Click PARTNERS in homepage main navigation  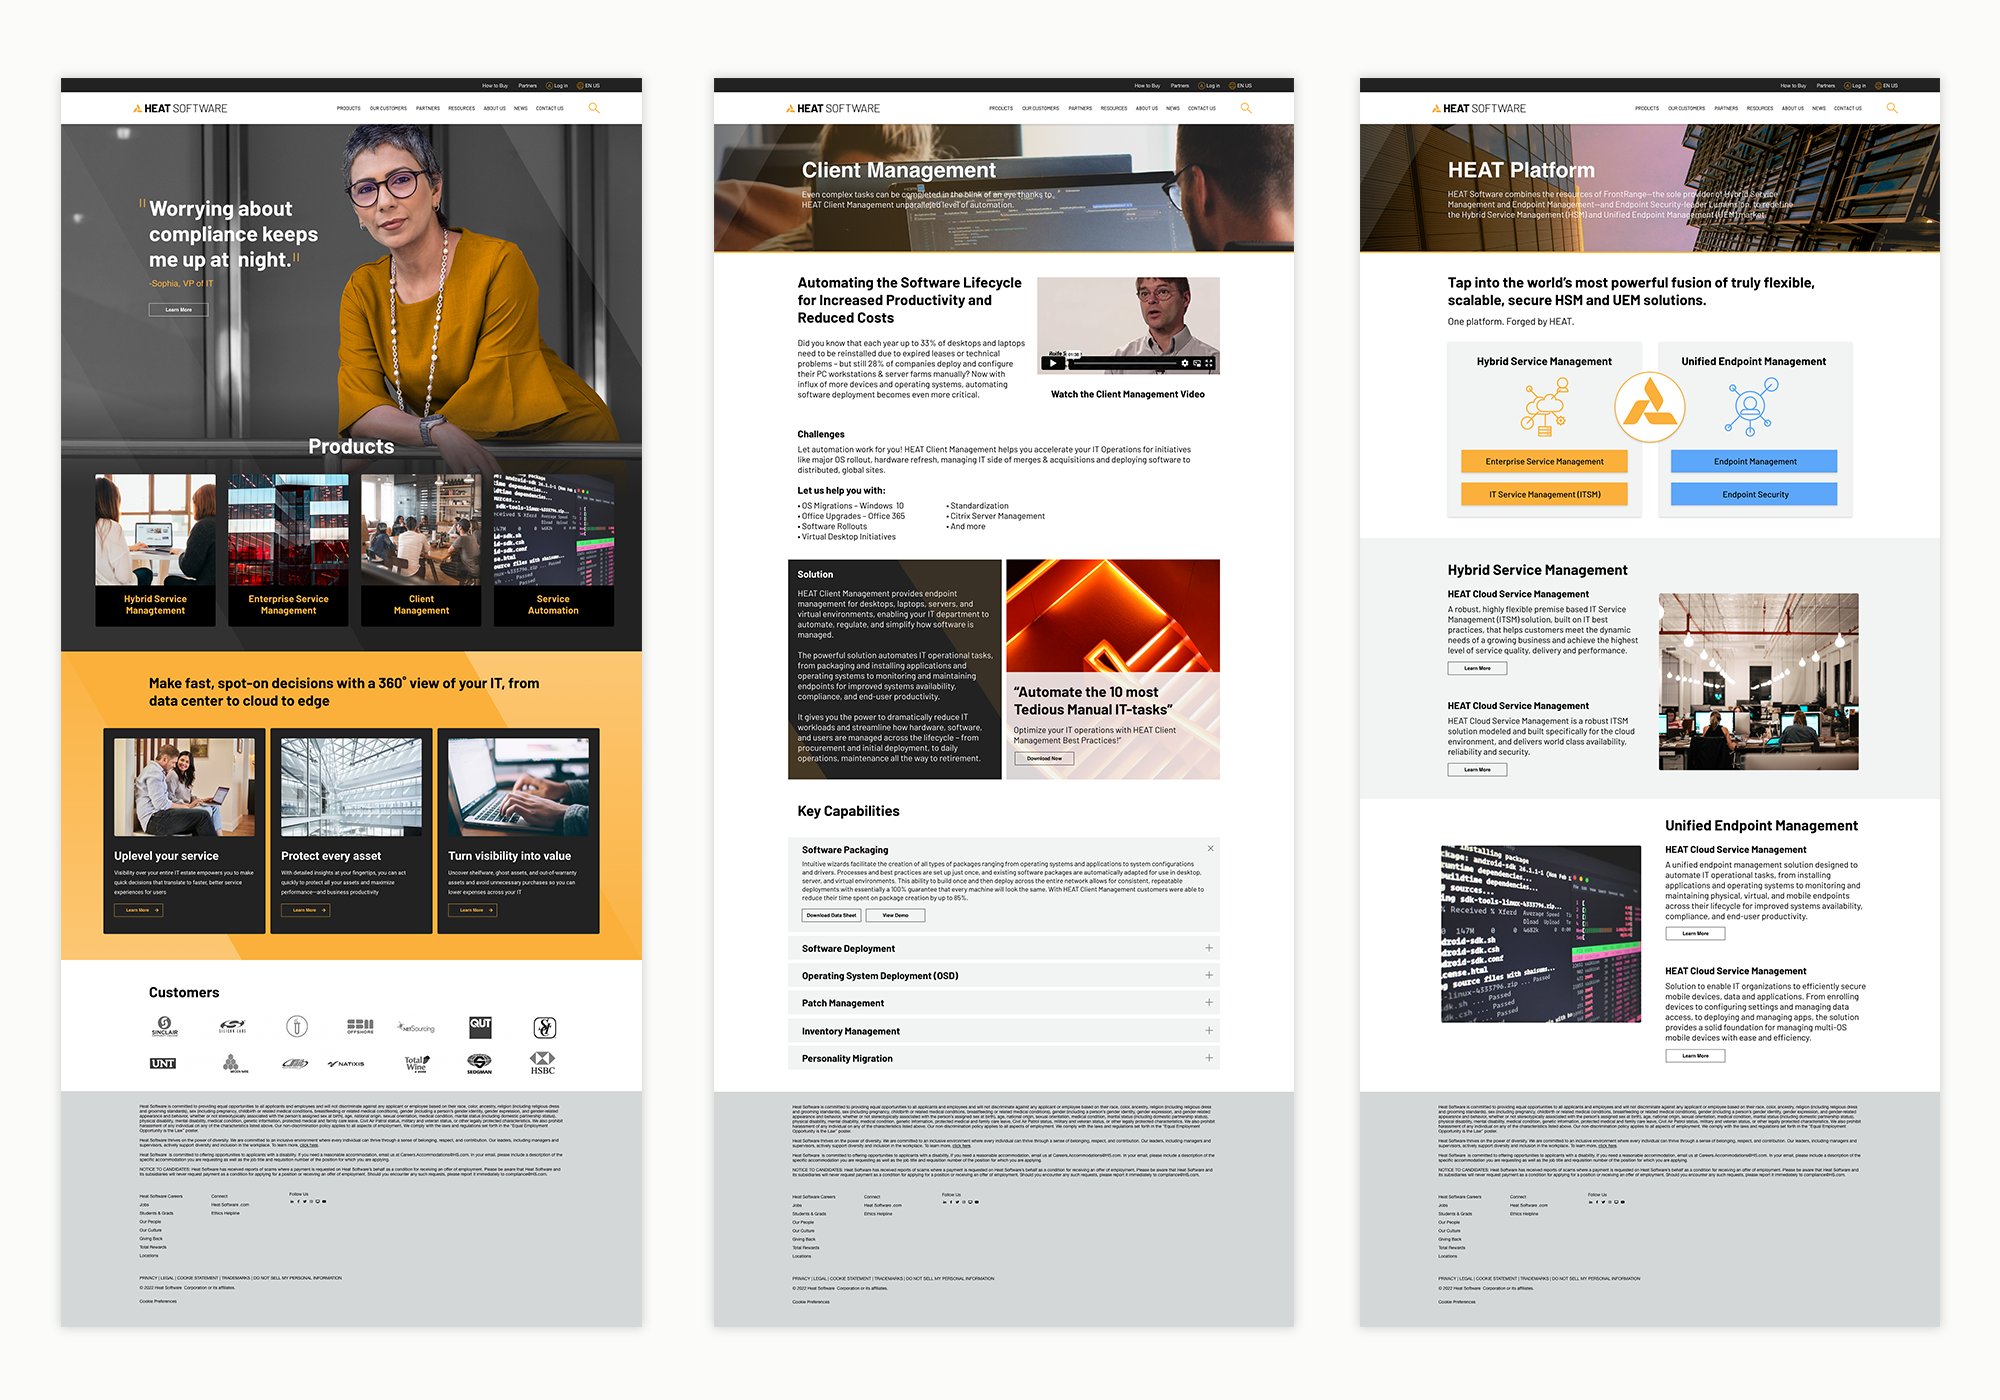[428, 108]
